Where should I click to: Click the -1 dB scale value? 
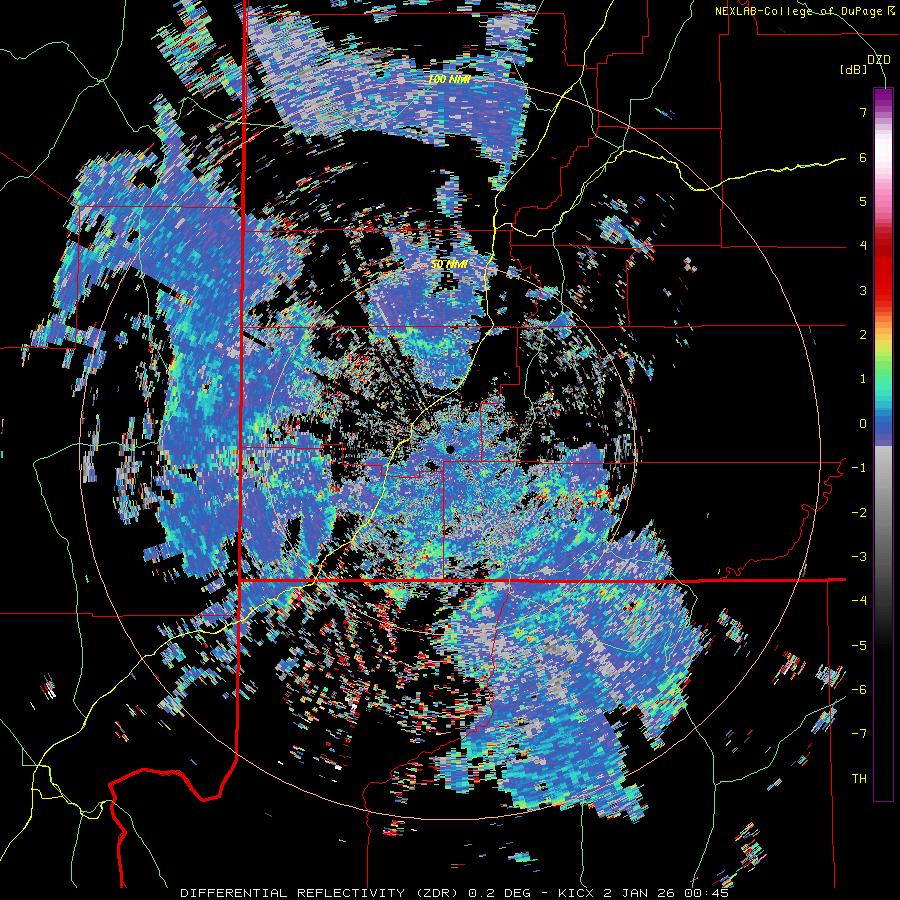[859, 468]
